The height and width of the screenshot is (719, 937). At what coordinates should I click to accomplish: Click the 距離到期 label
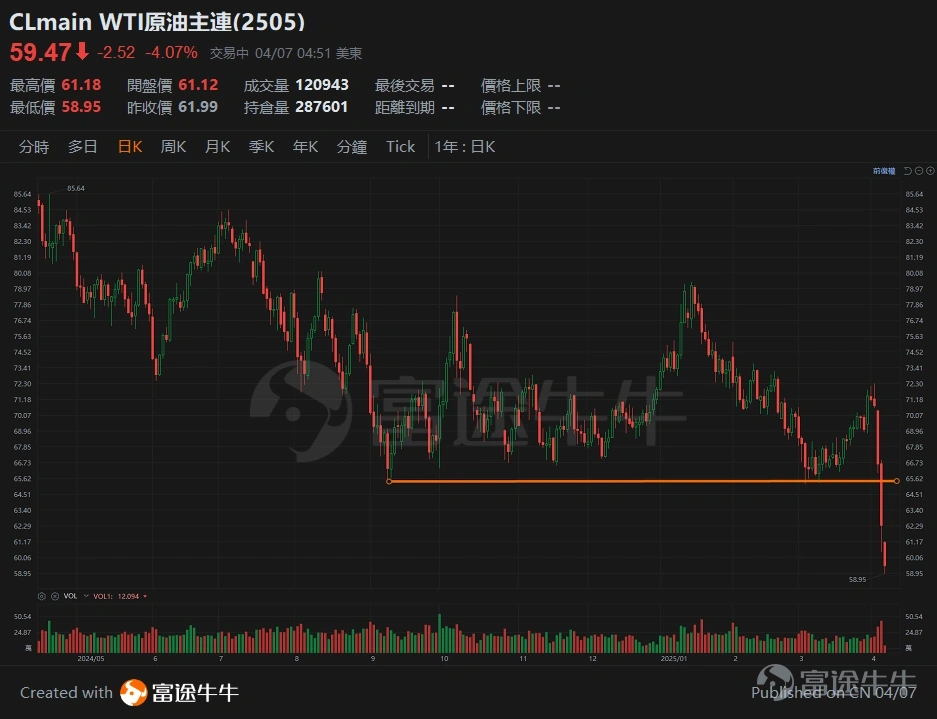click(405, 108)
